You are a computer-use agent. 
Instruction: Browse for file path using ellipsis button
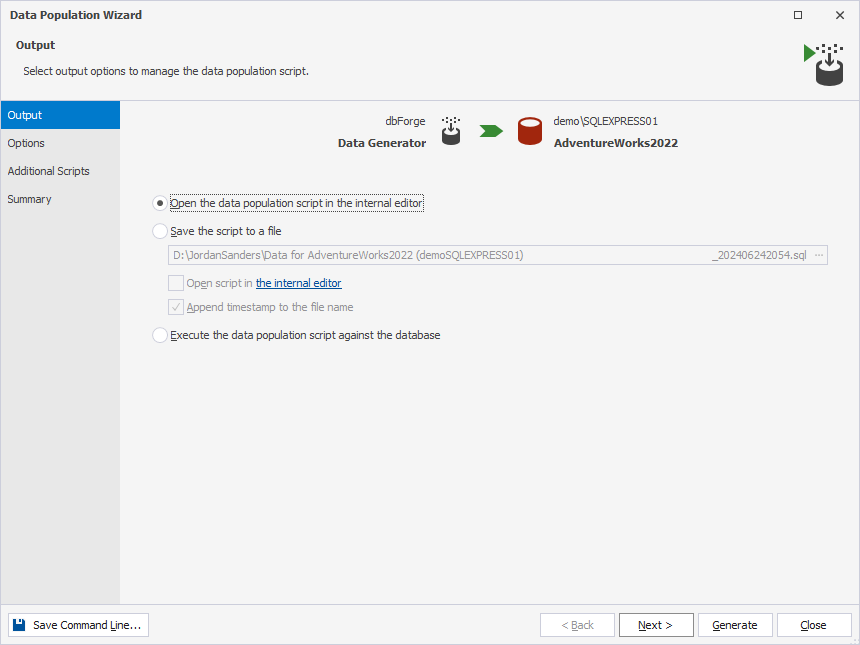(819, 255)
